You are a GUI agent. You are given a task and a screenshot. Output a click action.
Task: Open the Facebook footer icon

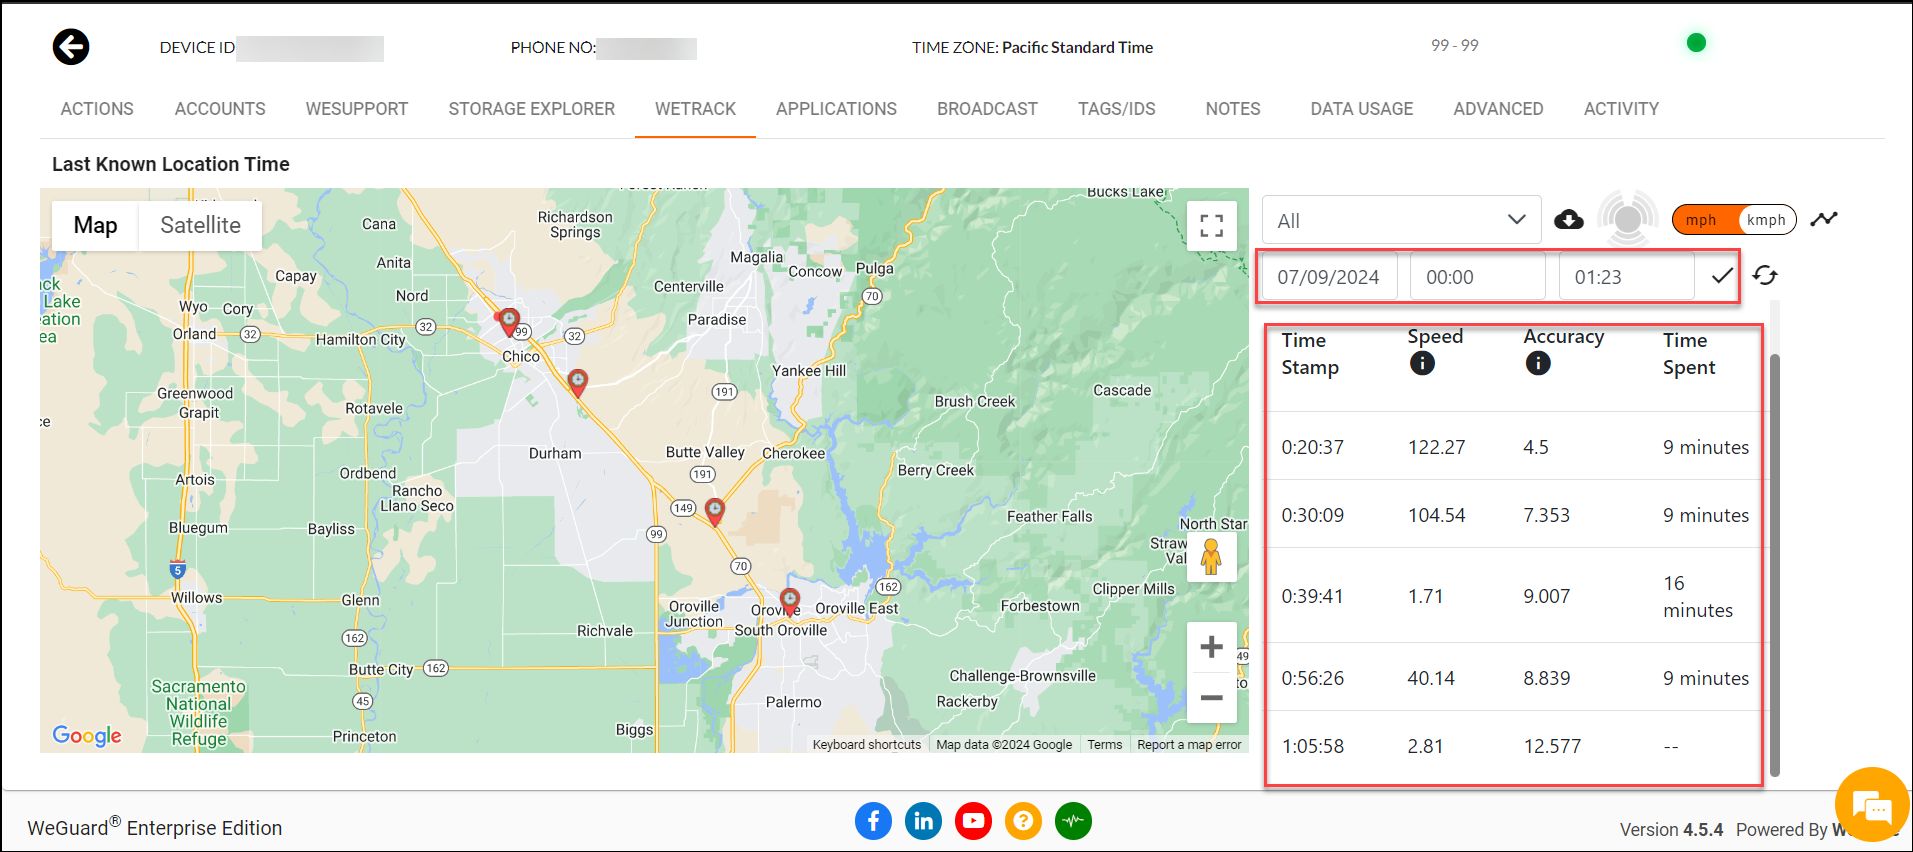point(873,821)
